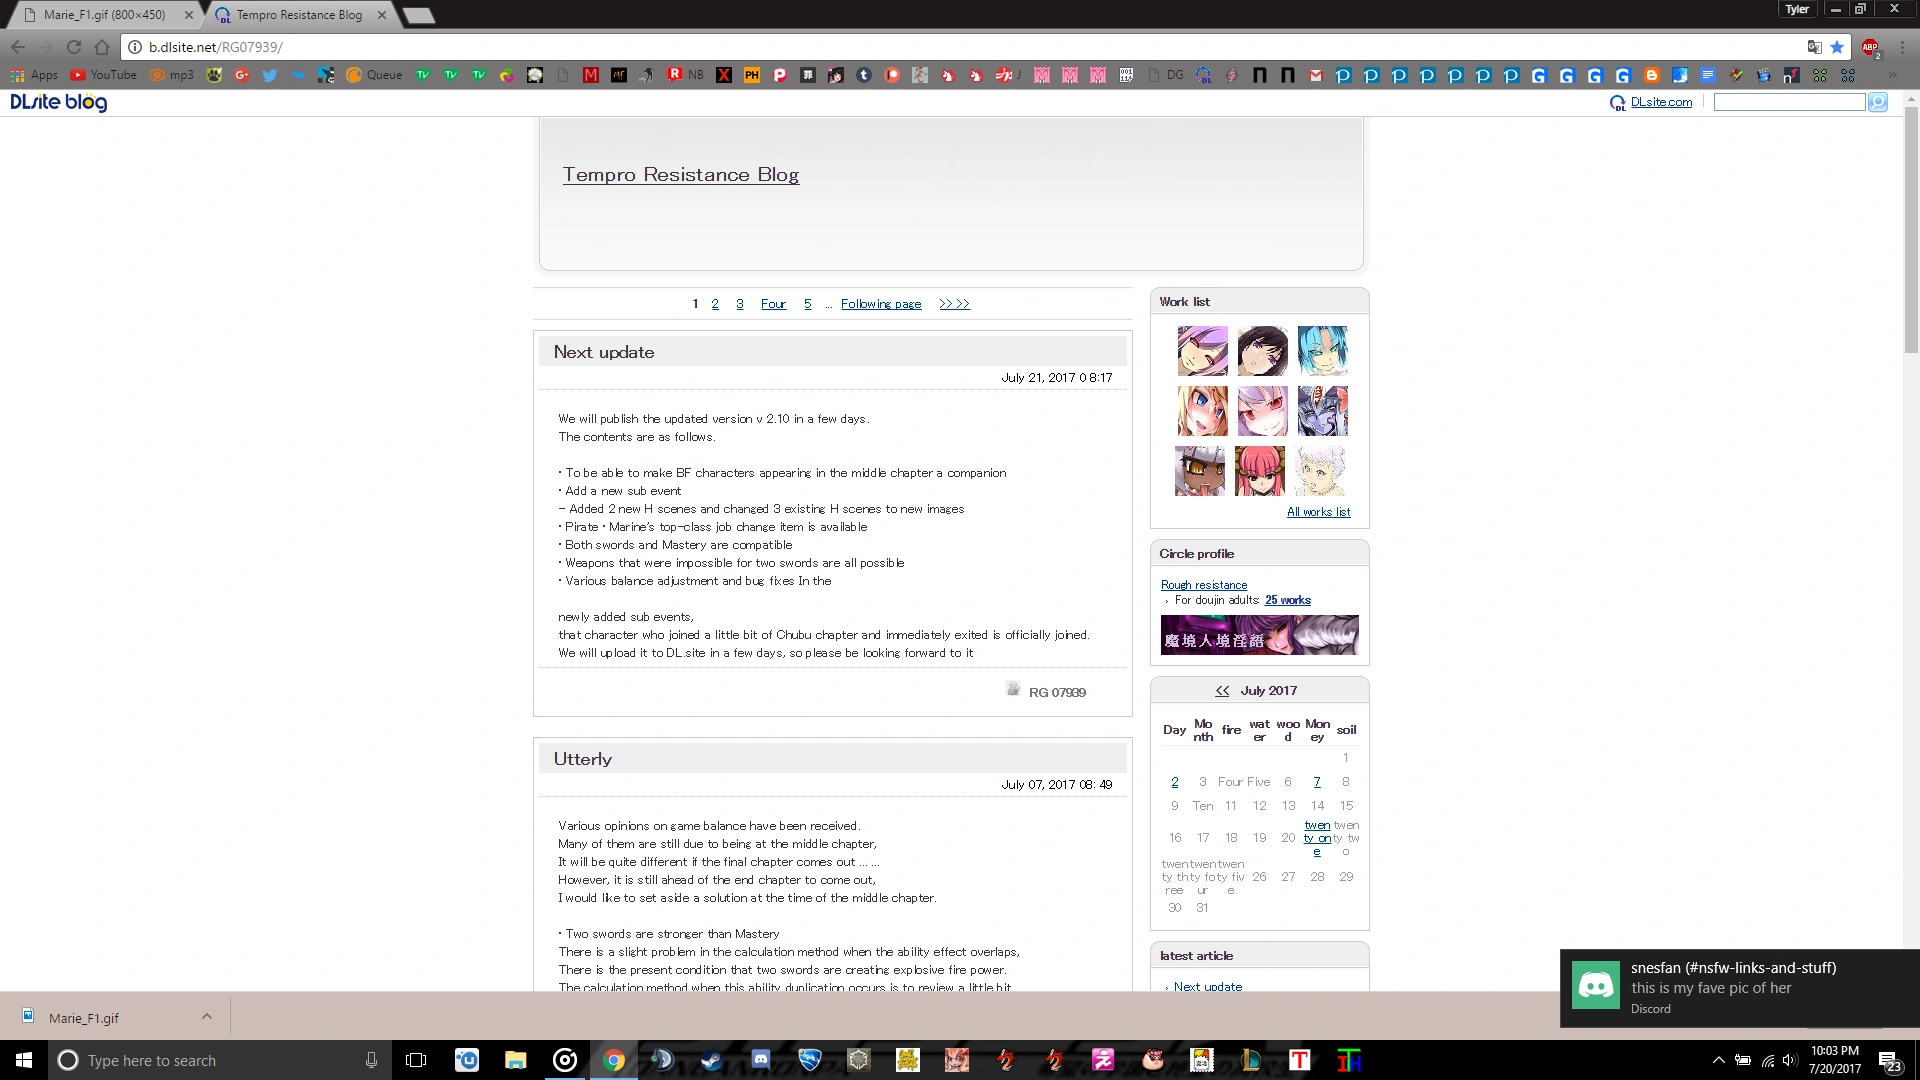
Task: Expand the Marie_F1.gif download options arrow
Action: [207, 1017]
